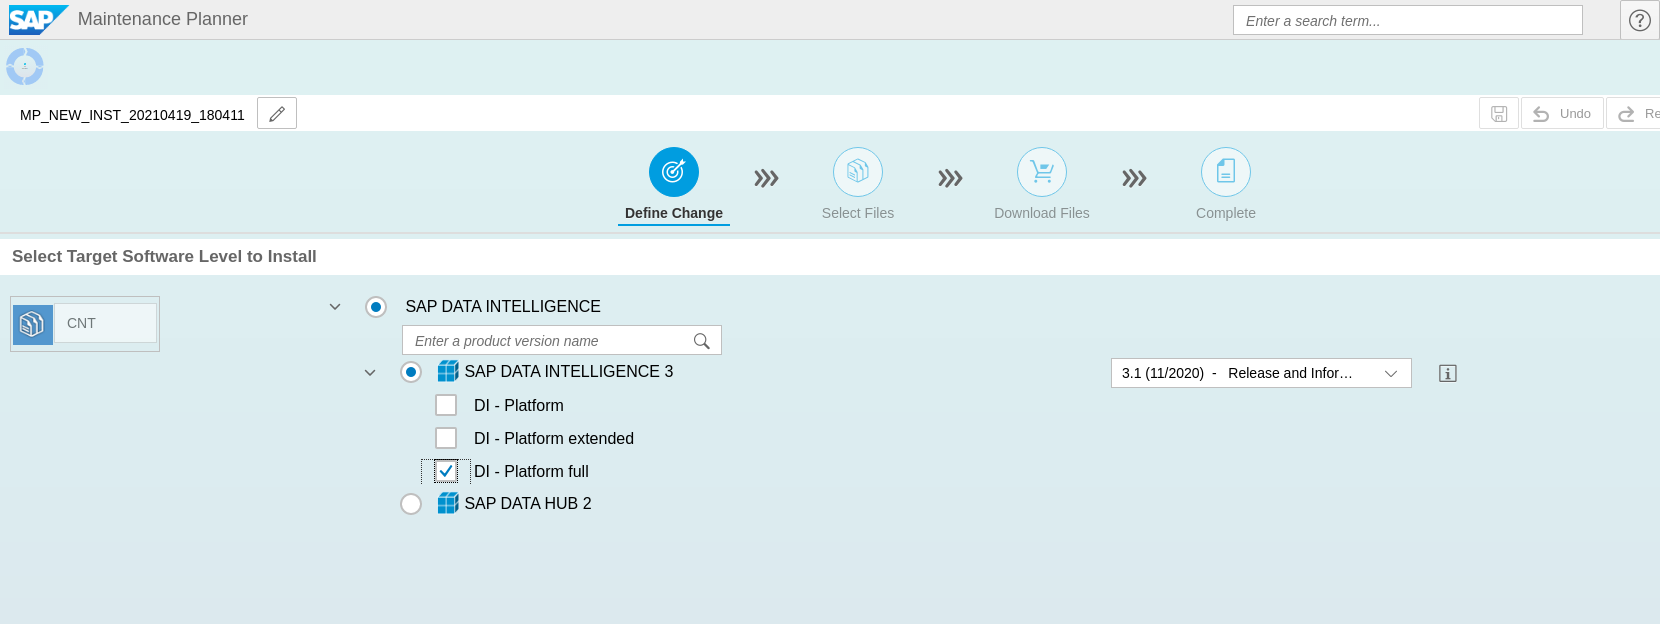Click the SAP logo
Viewport: 1660px width, 624px height.
click(38, 19)
